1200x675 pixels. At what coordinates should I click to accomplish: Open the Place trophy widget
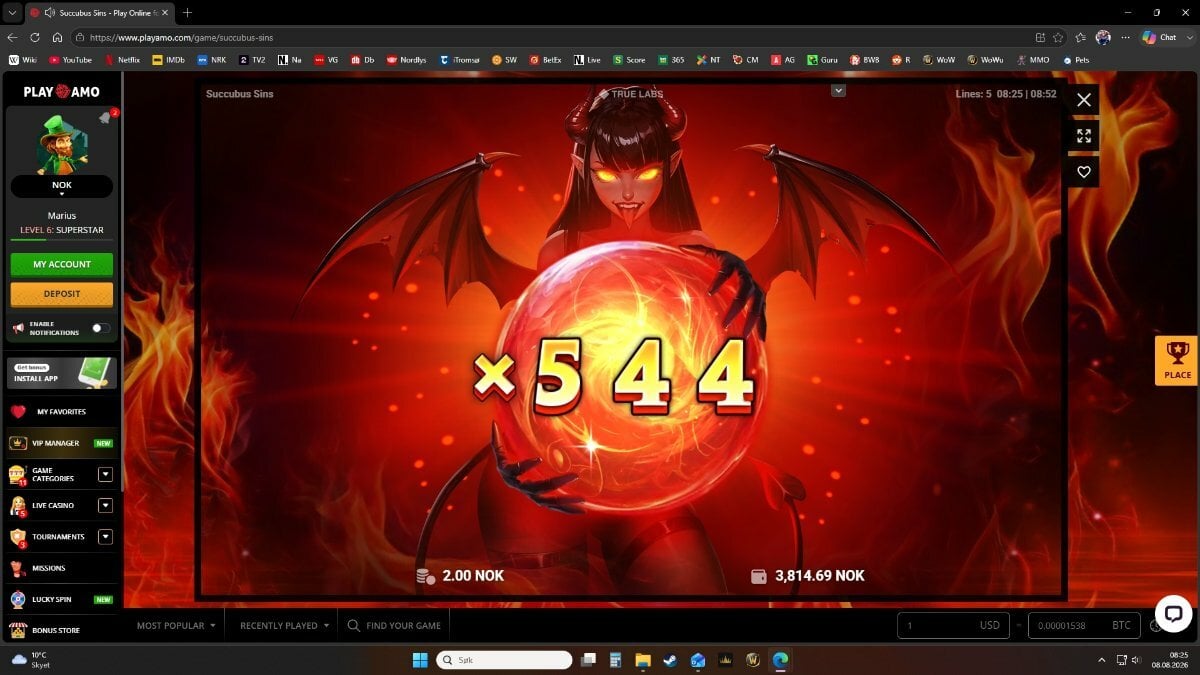coord(1177,361)
